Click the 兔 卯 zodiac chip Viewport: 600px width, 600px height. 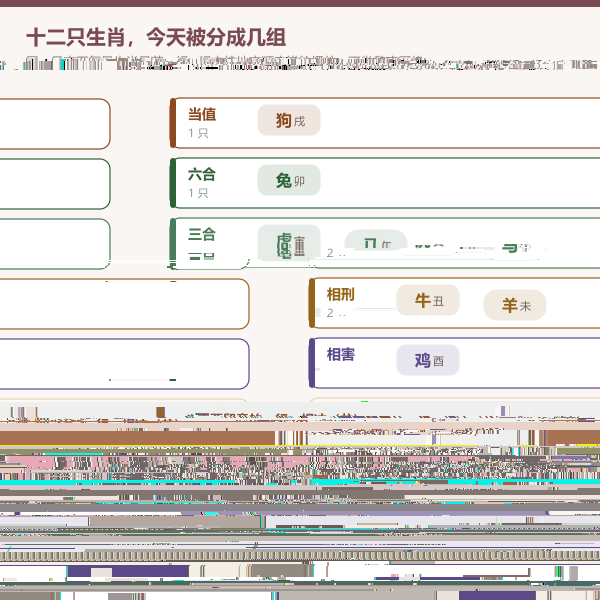(x=289, y=180)
